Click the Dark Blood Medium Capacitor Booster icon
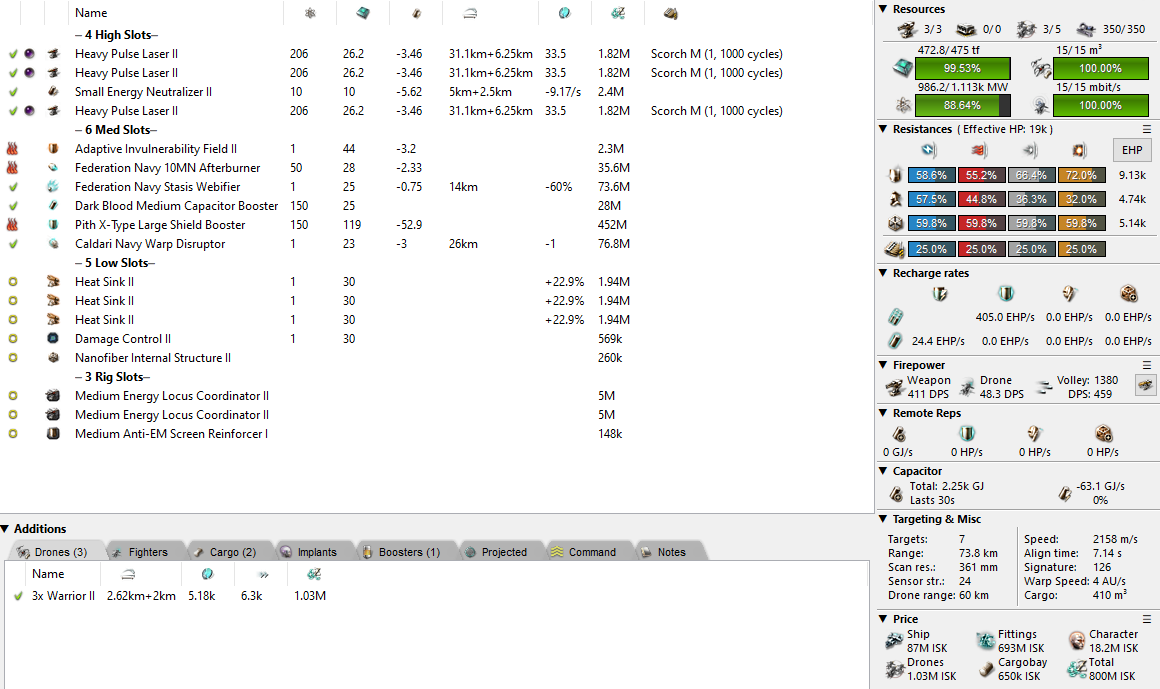1160x689 pixels. 53,206
